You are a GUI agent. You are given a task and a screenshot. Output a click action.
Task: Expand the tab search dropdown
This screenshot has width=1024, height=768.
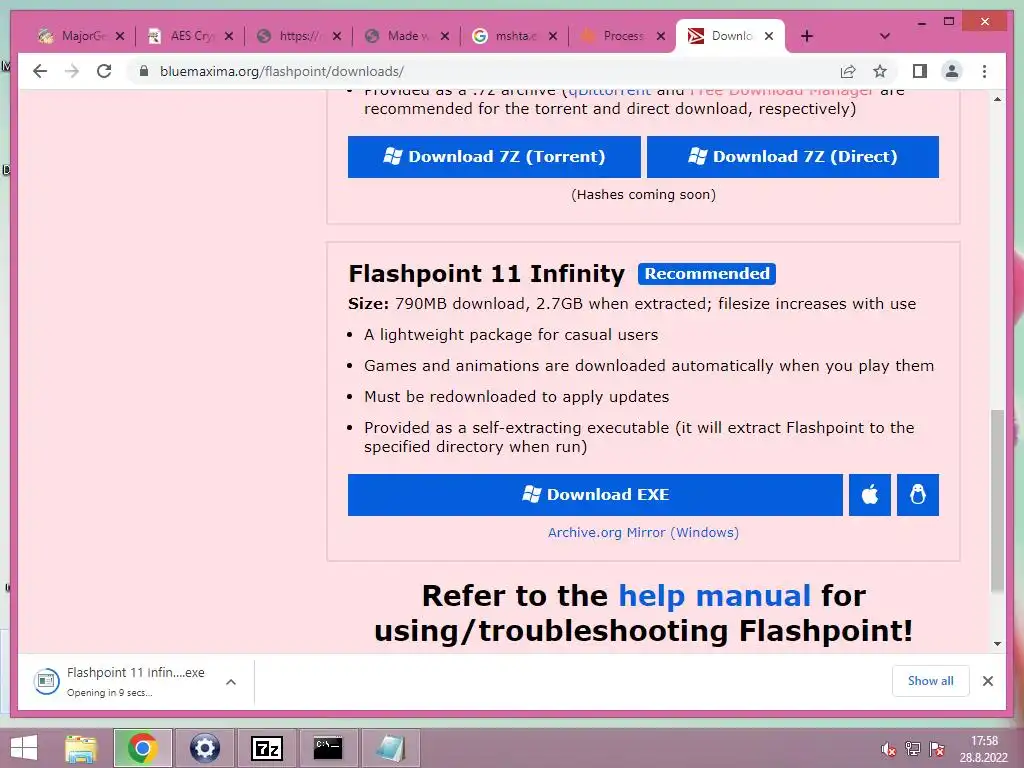[884, 36]
